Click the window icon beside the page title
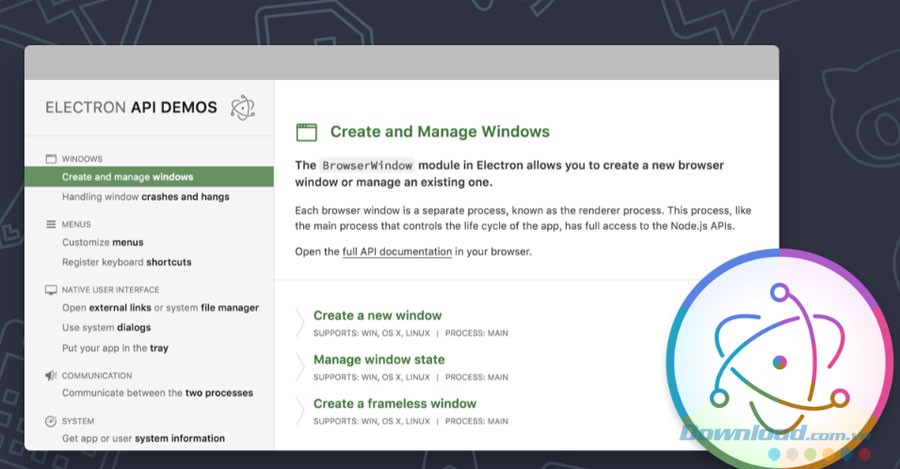 coord(306,132)
